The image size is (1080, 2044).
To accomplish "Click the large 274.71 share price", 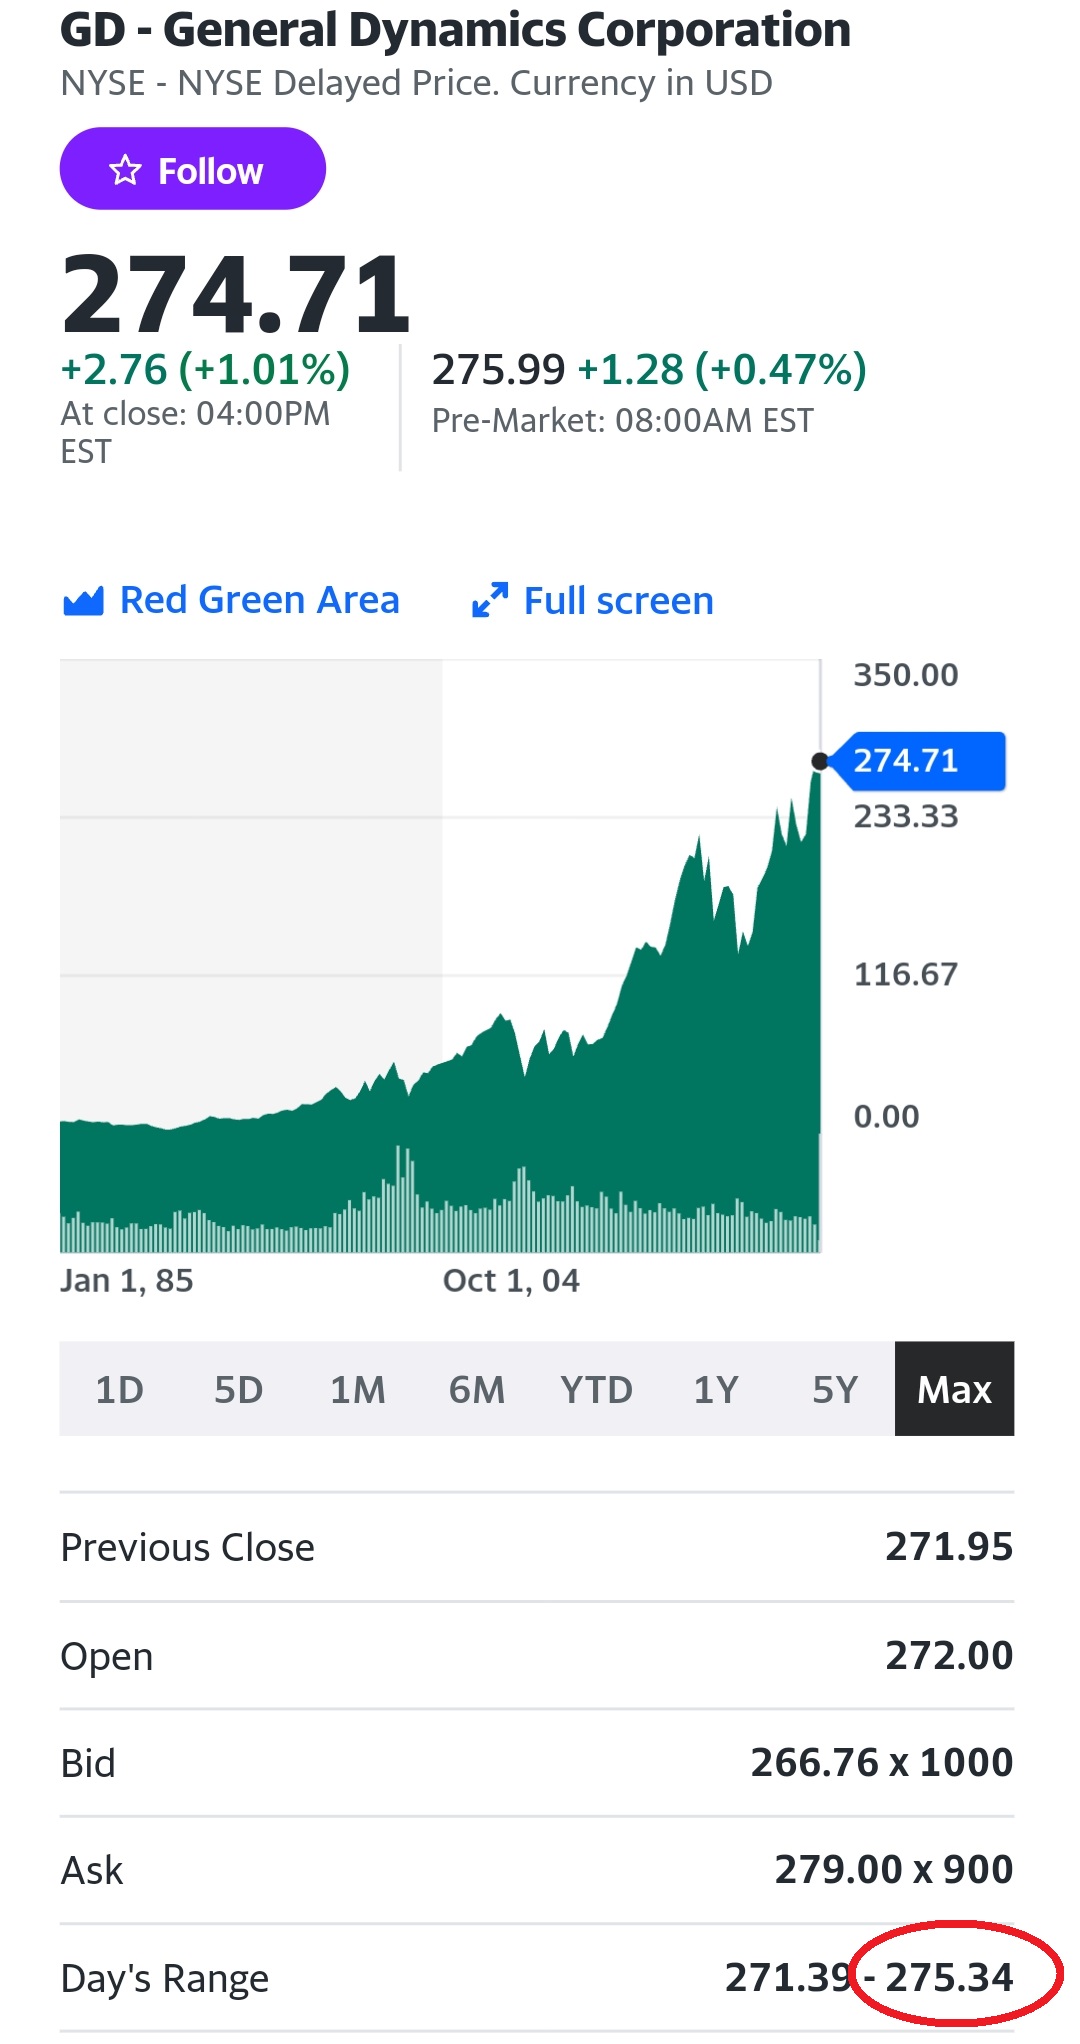I will coord(236,294).
